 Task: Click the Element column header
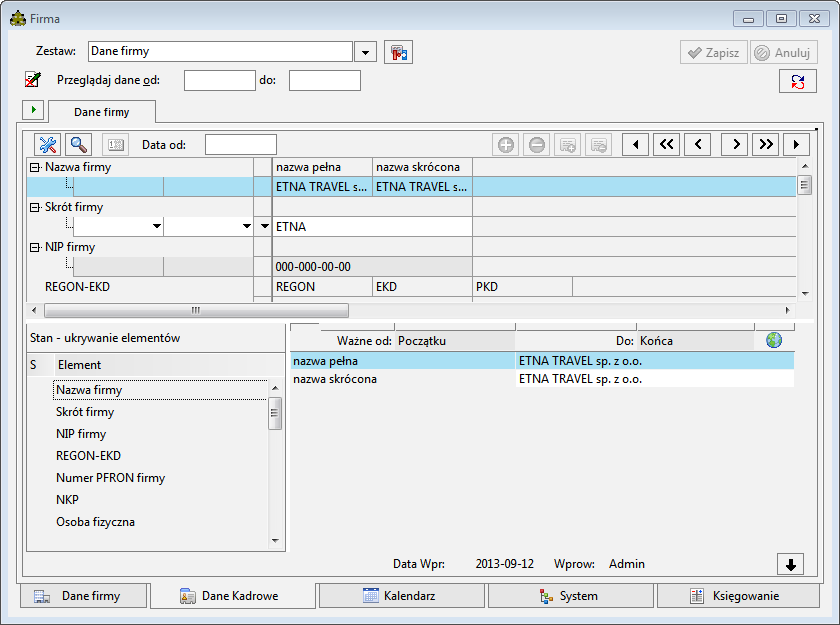click(x=169, y=365)
